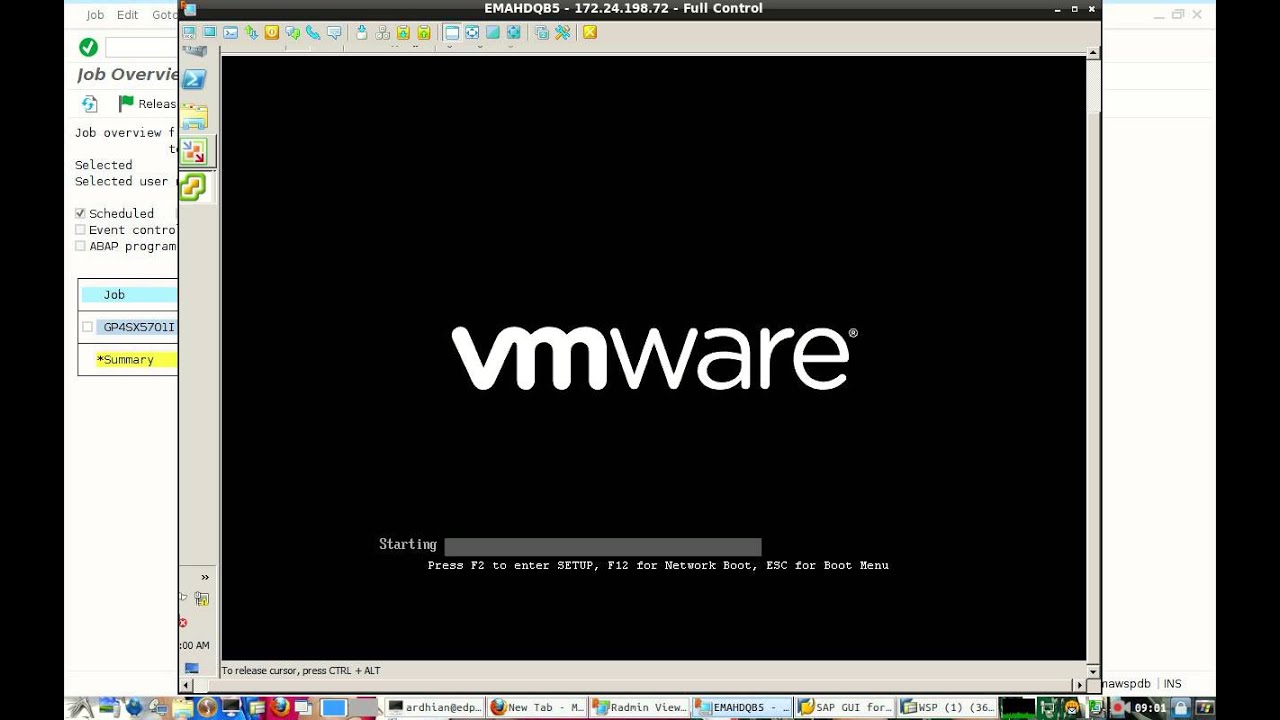The image size is (1280, 720).
Task: Toggle the ABAP program checkbox in SAP
Action: point(80,245)
